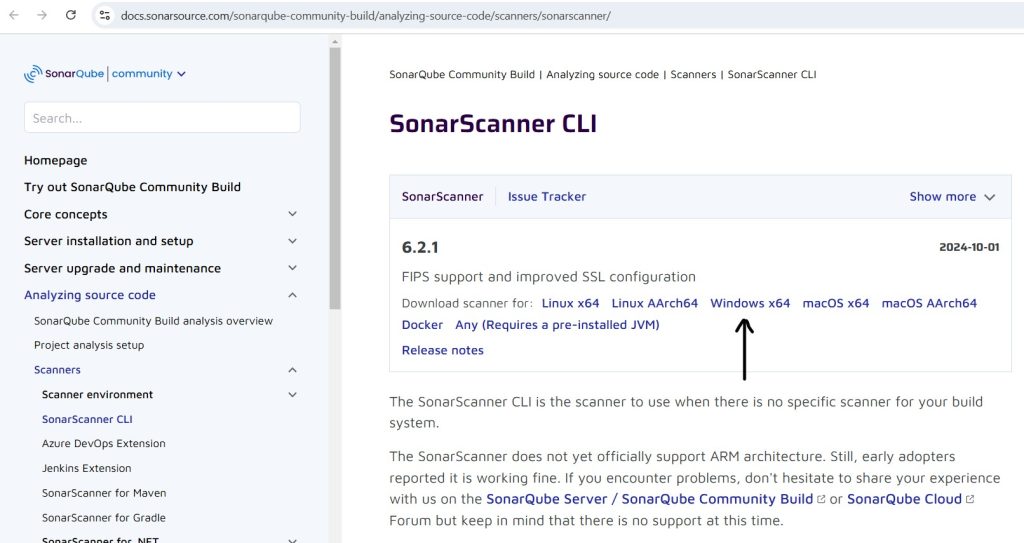Click the browser back arrow
This screenshot has height=543, width=1024.
pos(14,15)
